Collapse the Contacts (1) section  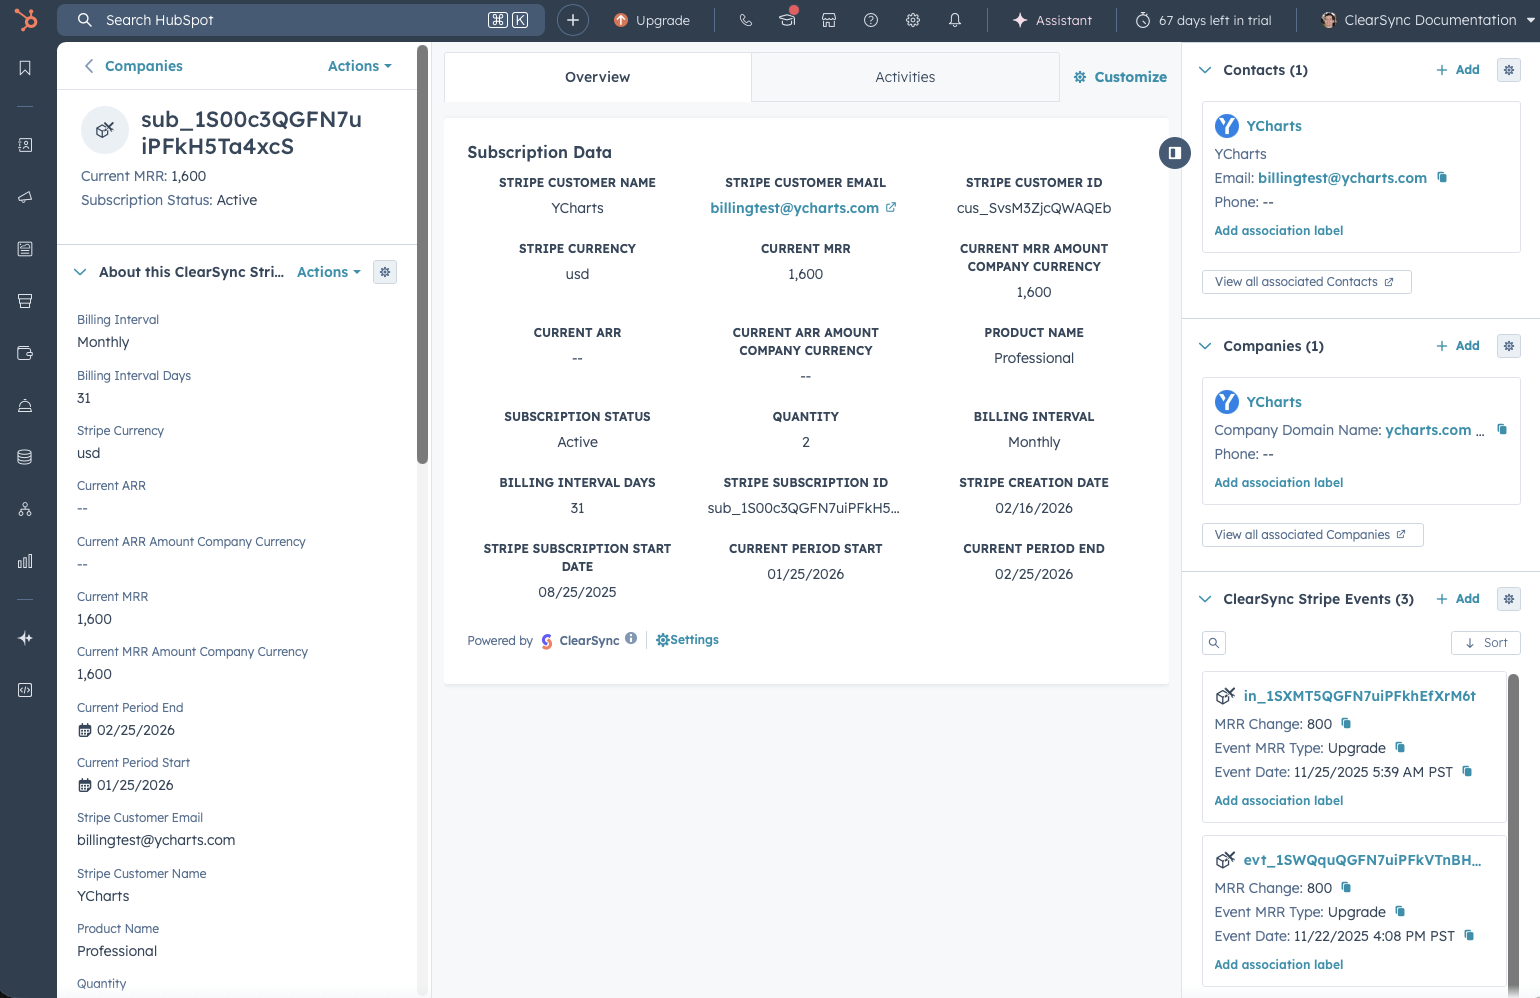click(1205, 70)
